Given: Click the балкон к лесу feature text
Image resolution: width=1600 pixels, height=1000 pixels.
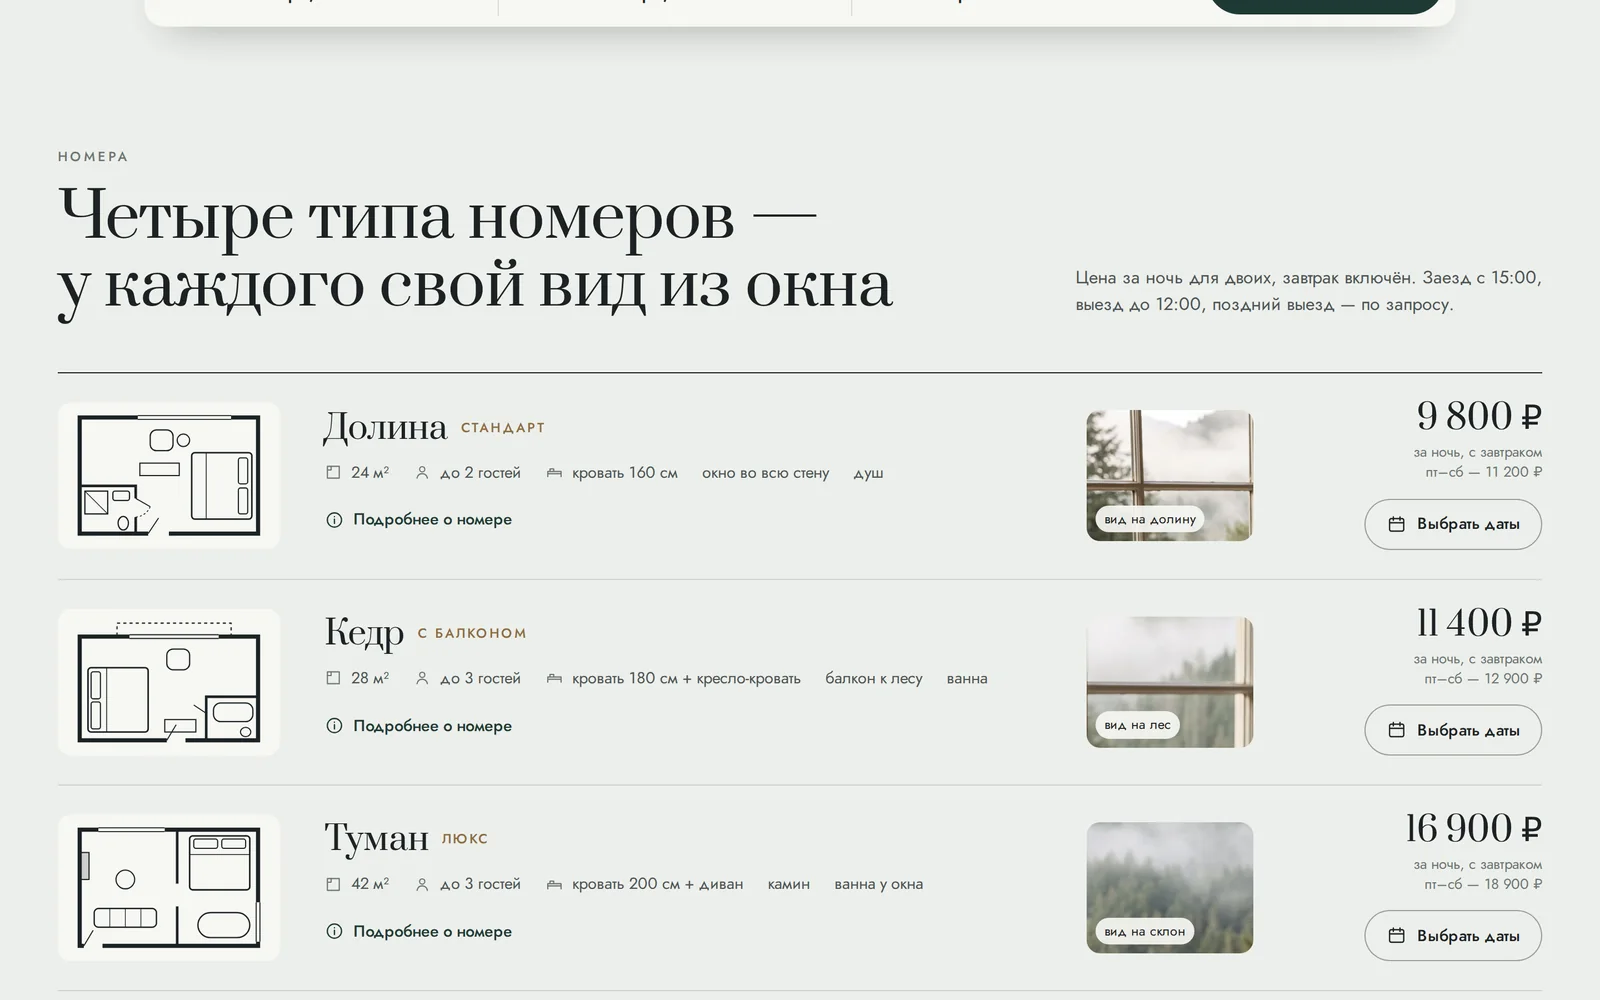Looking at the screenshot, I should click(874, 678).
